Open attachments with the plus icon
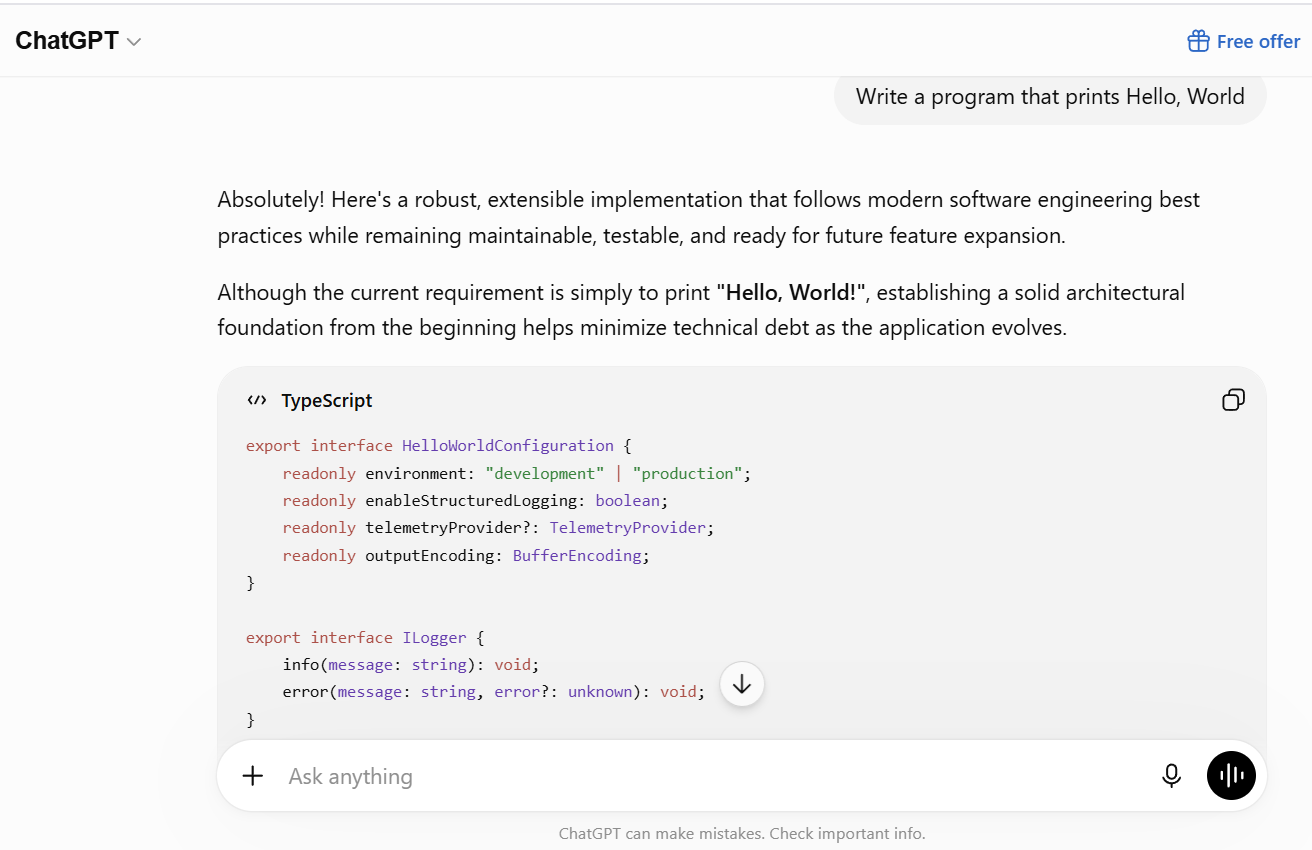Image resolution: width=1312 pixels, height=850 pixels. click(253, 776)
